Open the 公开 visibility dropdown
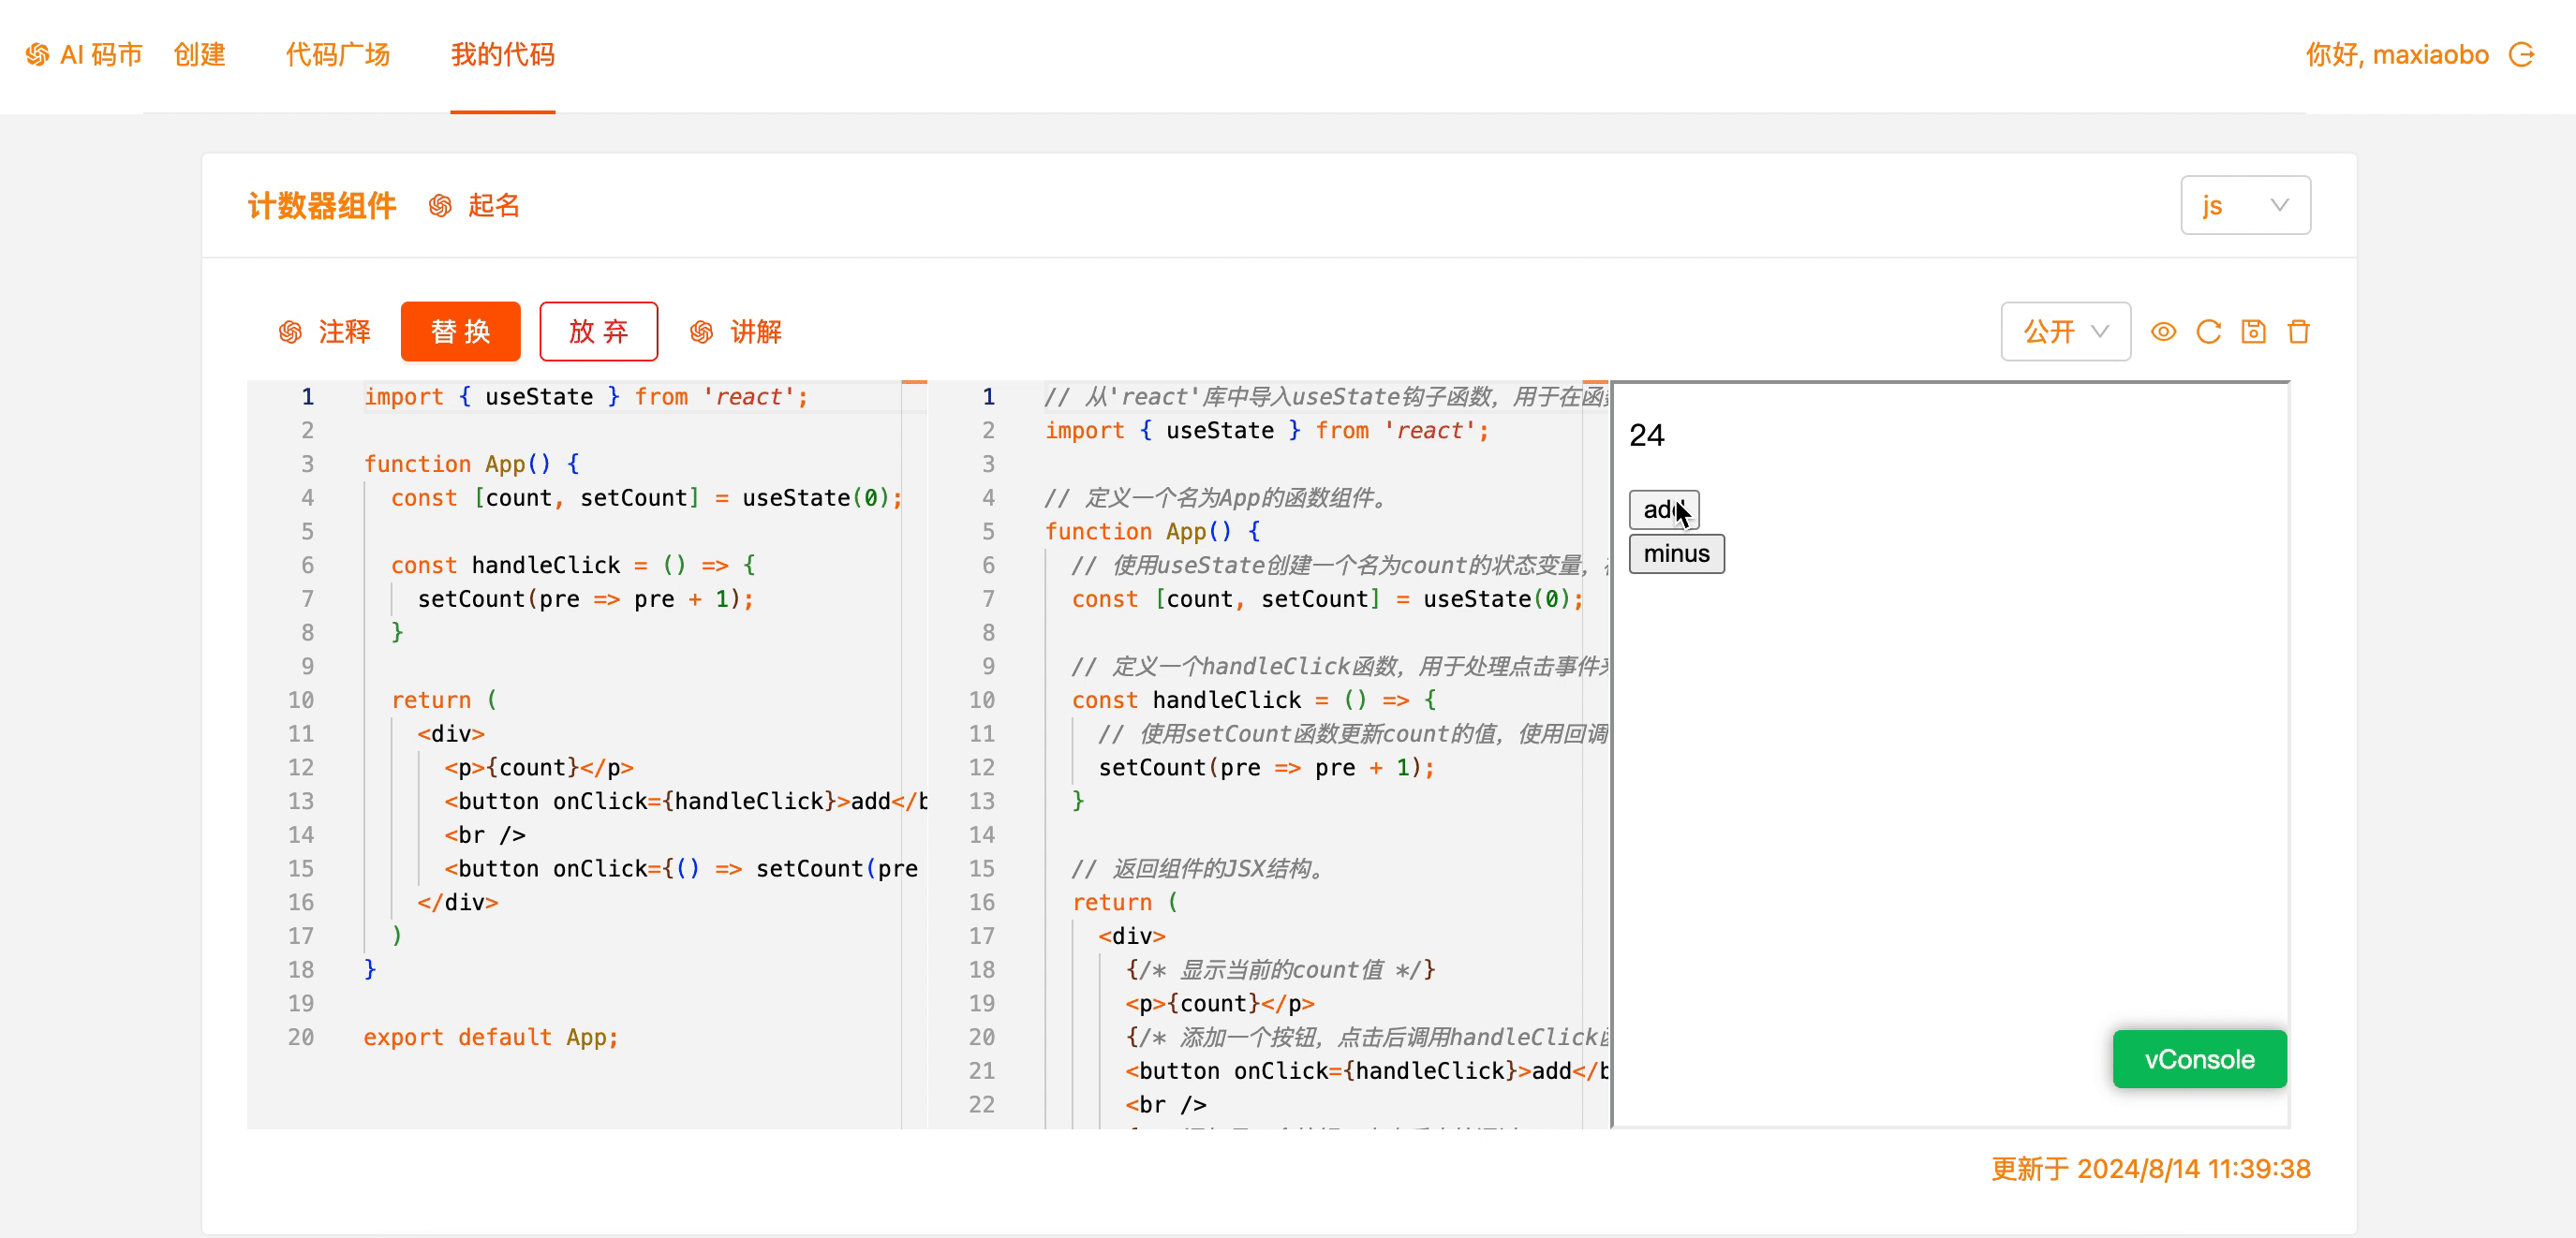 coord(2065,332)
